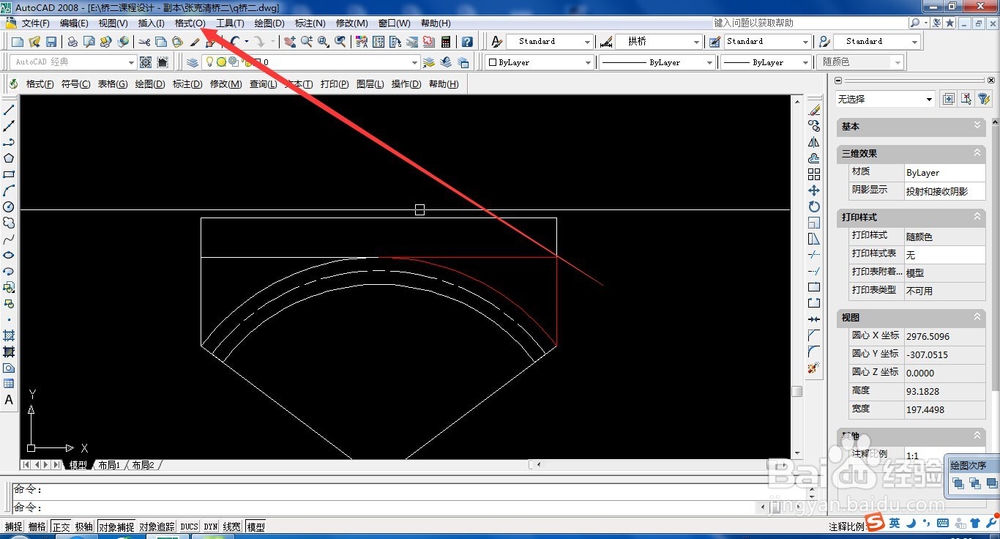Collapse the 三维效果 section
This screenshot has height=539, width=1000.
click(976, 153)
